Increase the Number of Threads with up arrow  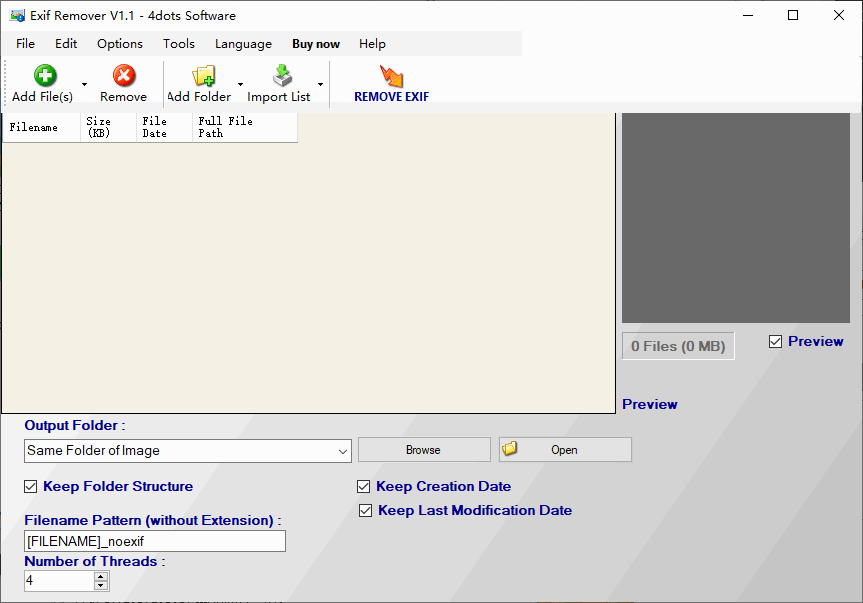tap(101, 577)
